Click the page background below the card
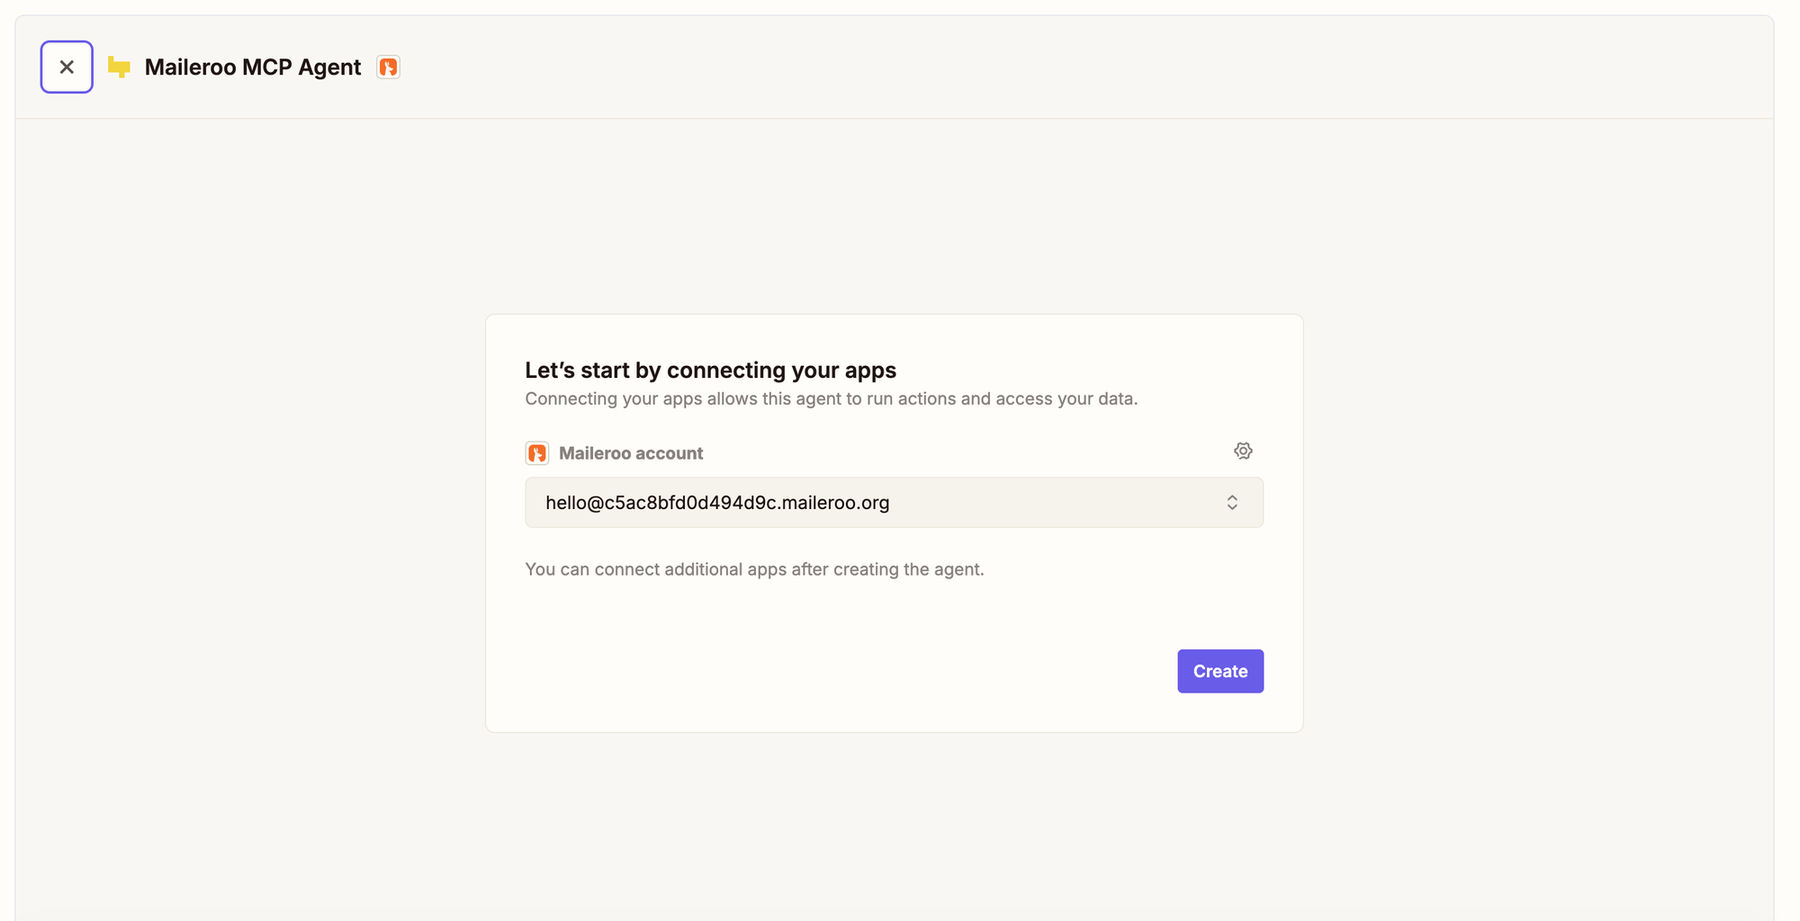Screen dimensions: 1800x921 (894, 830)
